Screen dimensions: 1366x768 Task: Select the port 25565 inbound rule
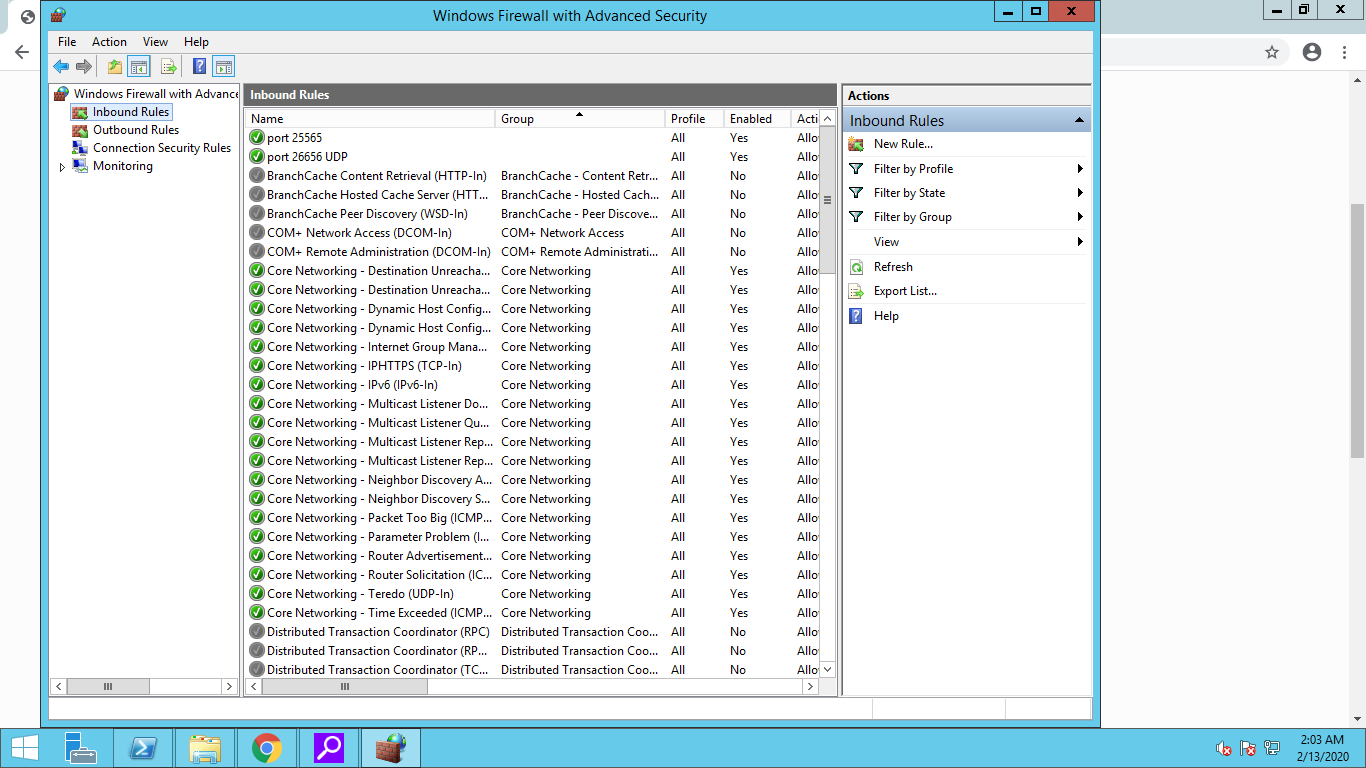294,138
